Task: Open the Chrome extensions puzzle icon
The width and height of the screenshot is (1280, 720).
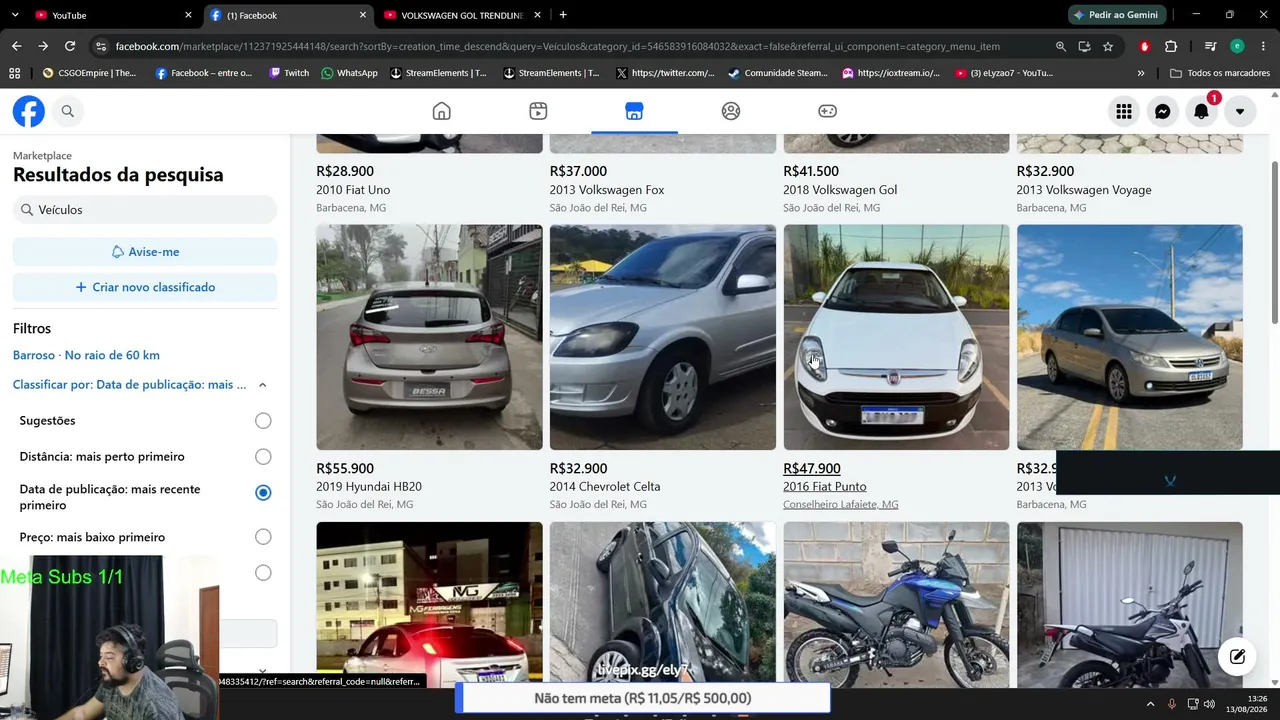Action: coord(1171,46)
